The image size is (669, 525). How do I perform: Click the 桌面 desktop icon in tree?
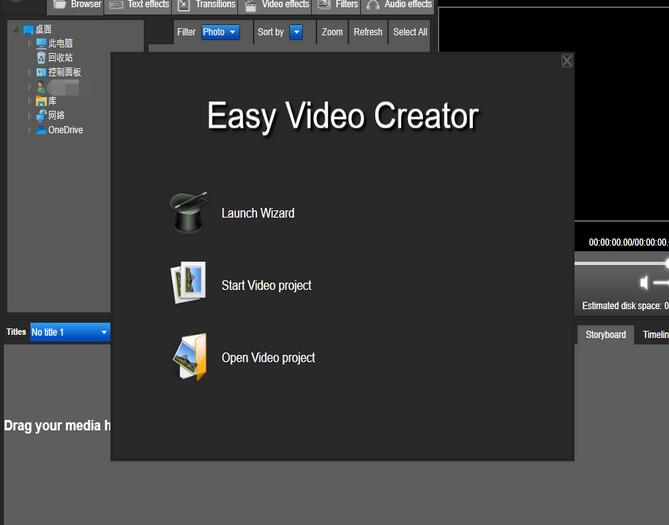tap(29, 29)
